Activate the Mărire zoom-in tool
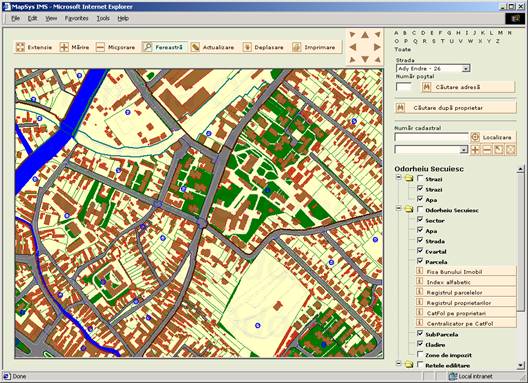528x383 pixels. click(75, 47)
